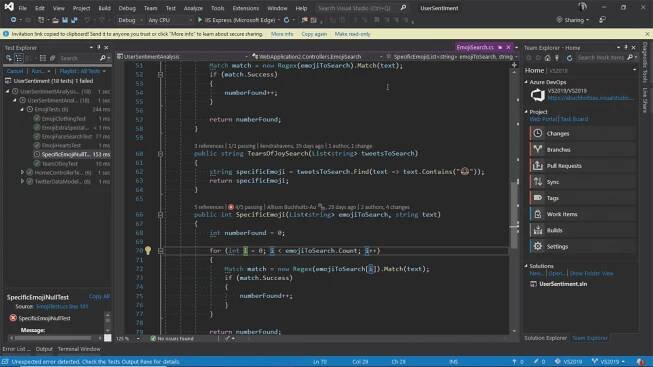Collapse the EmojiTests (6) node
Screen dimensions: 653x367
tap(22, 109)
